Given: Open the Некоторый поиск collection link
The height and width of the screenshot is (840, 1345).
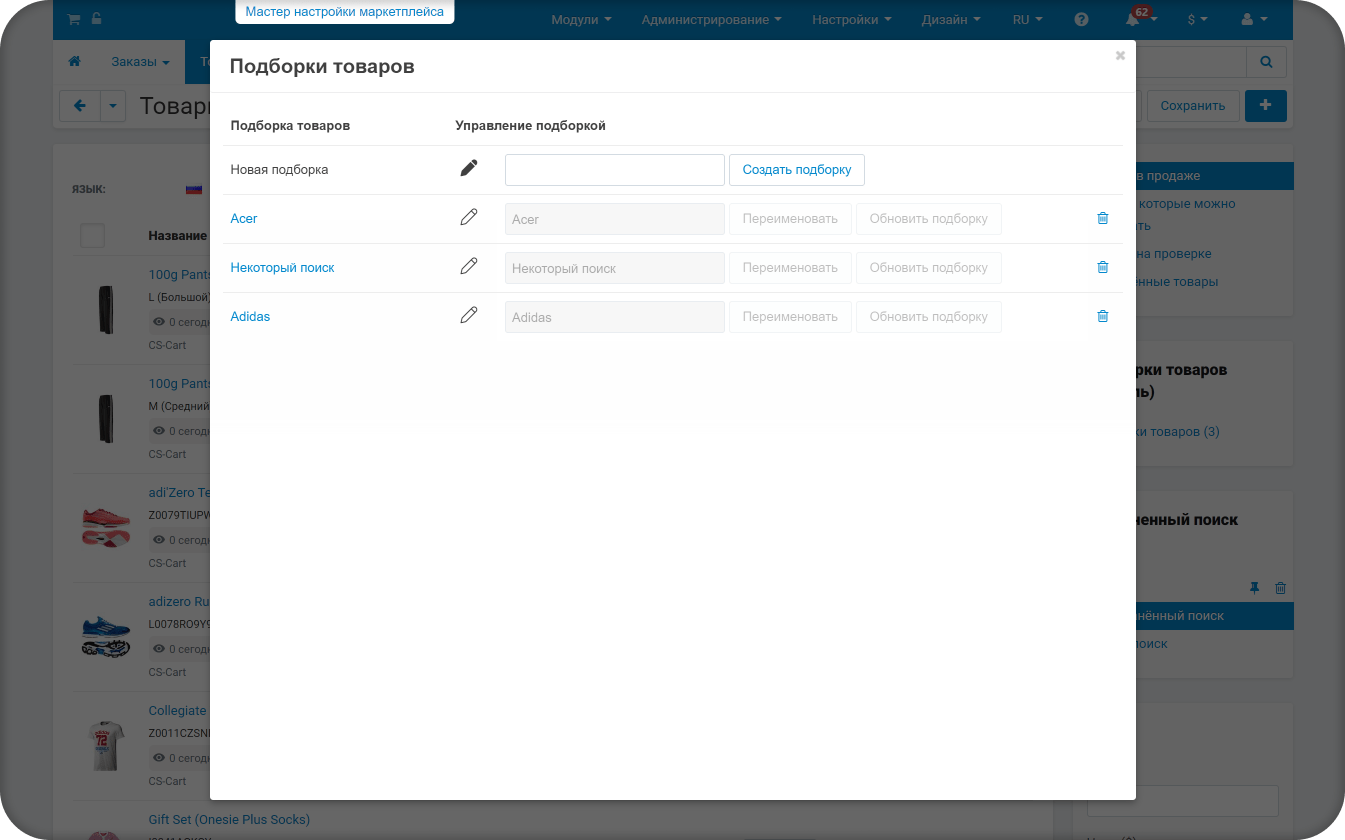Looking at the screenshot, I should tap(282, 267).
